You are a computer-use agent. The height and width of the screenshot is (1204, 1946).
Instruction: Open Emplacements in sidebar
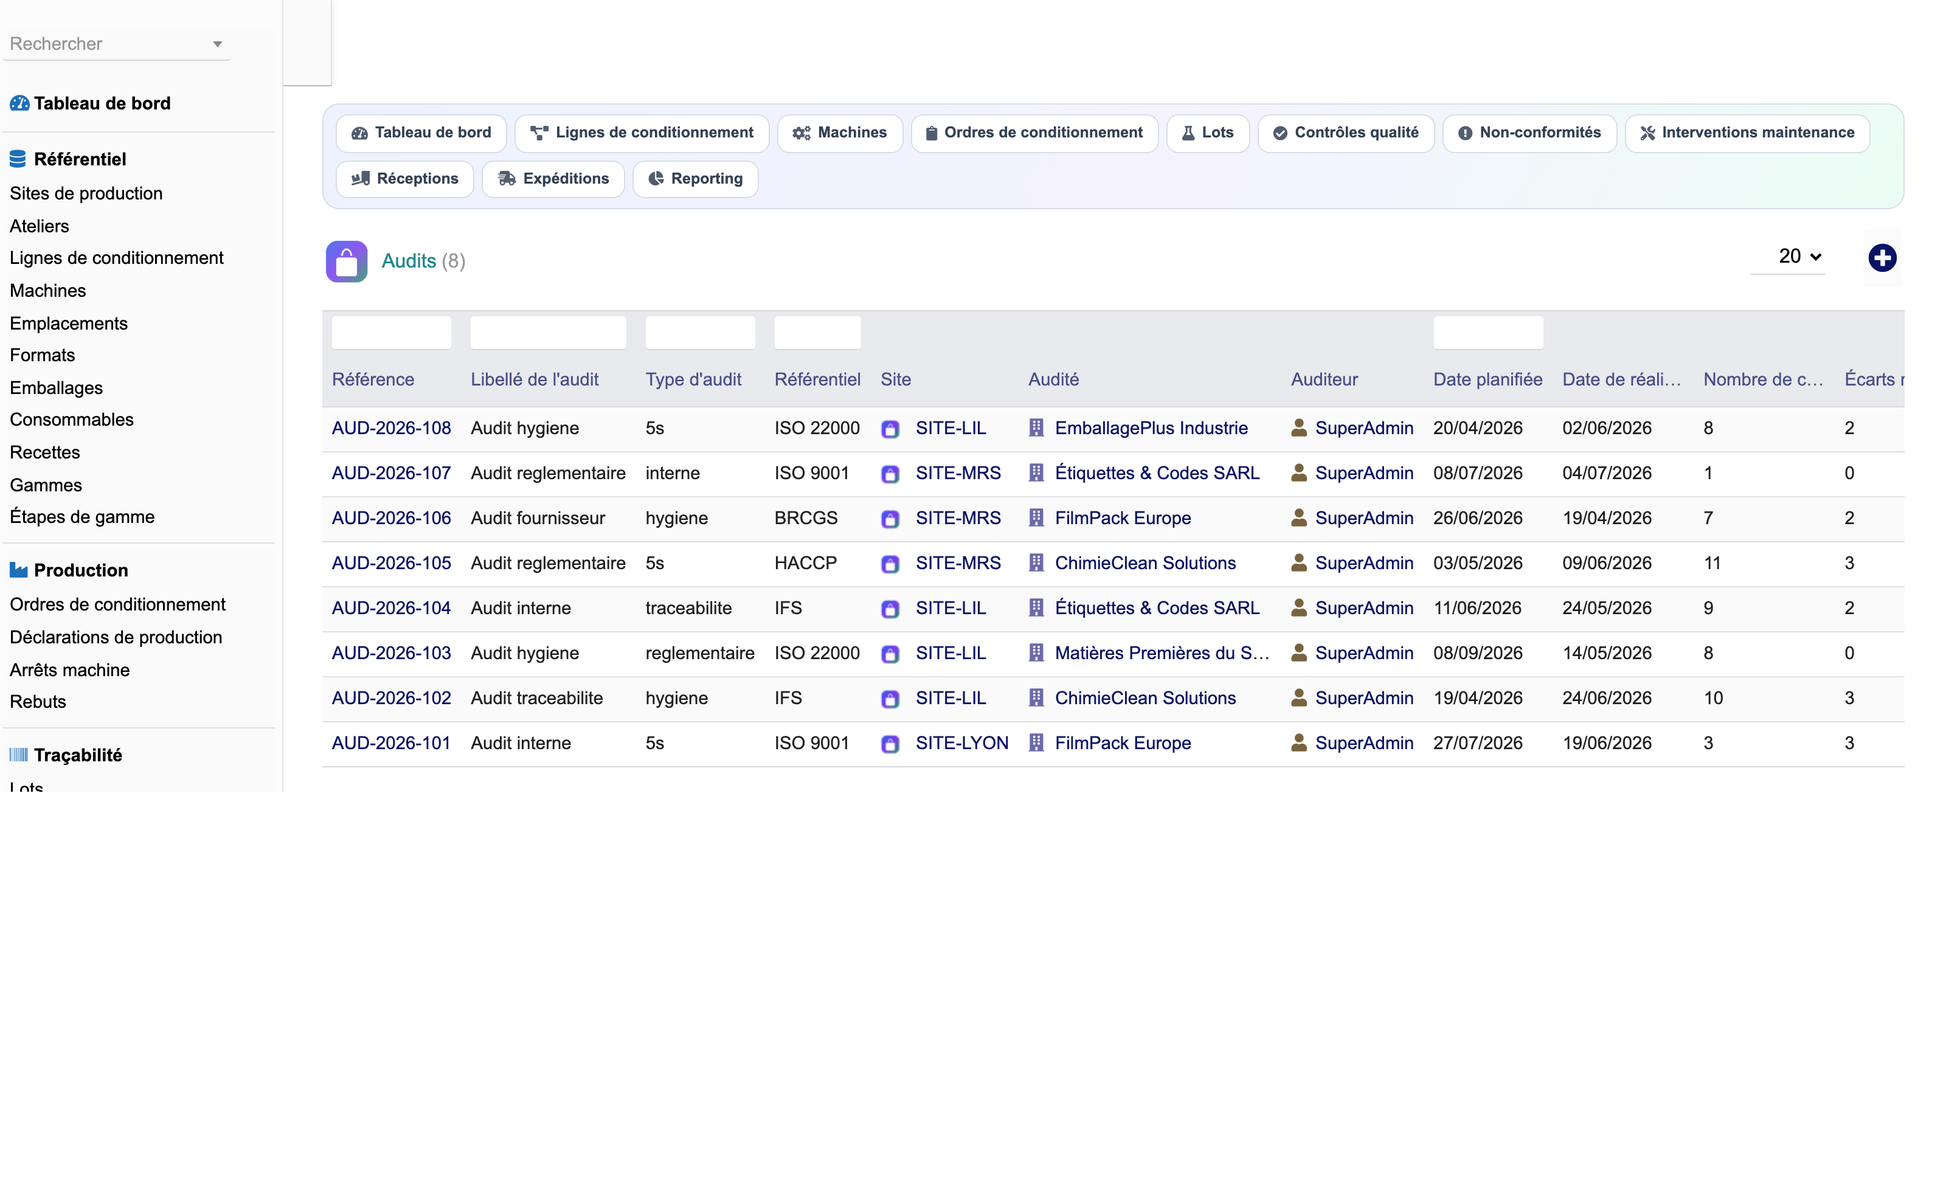point(69,323)
